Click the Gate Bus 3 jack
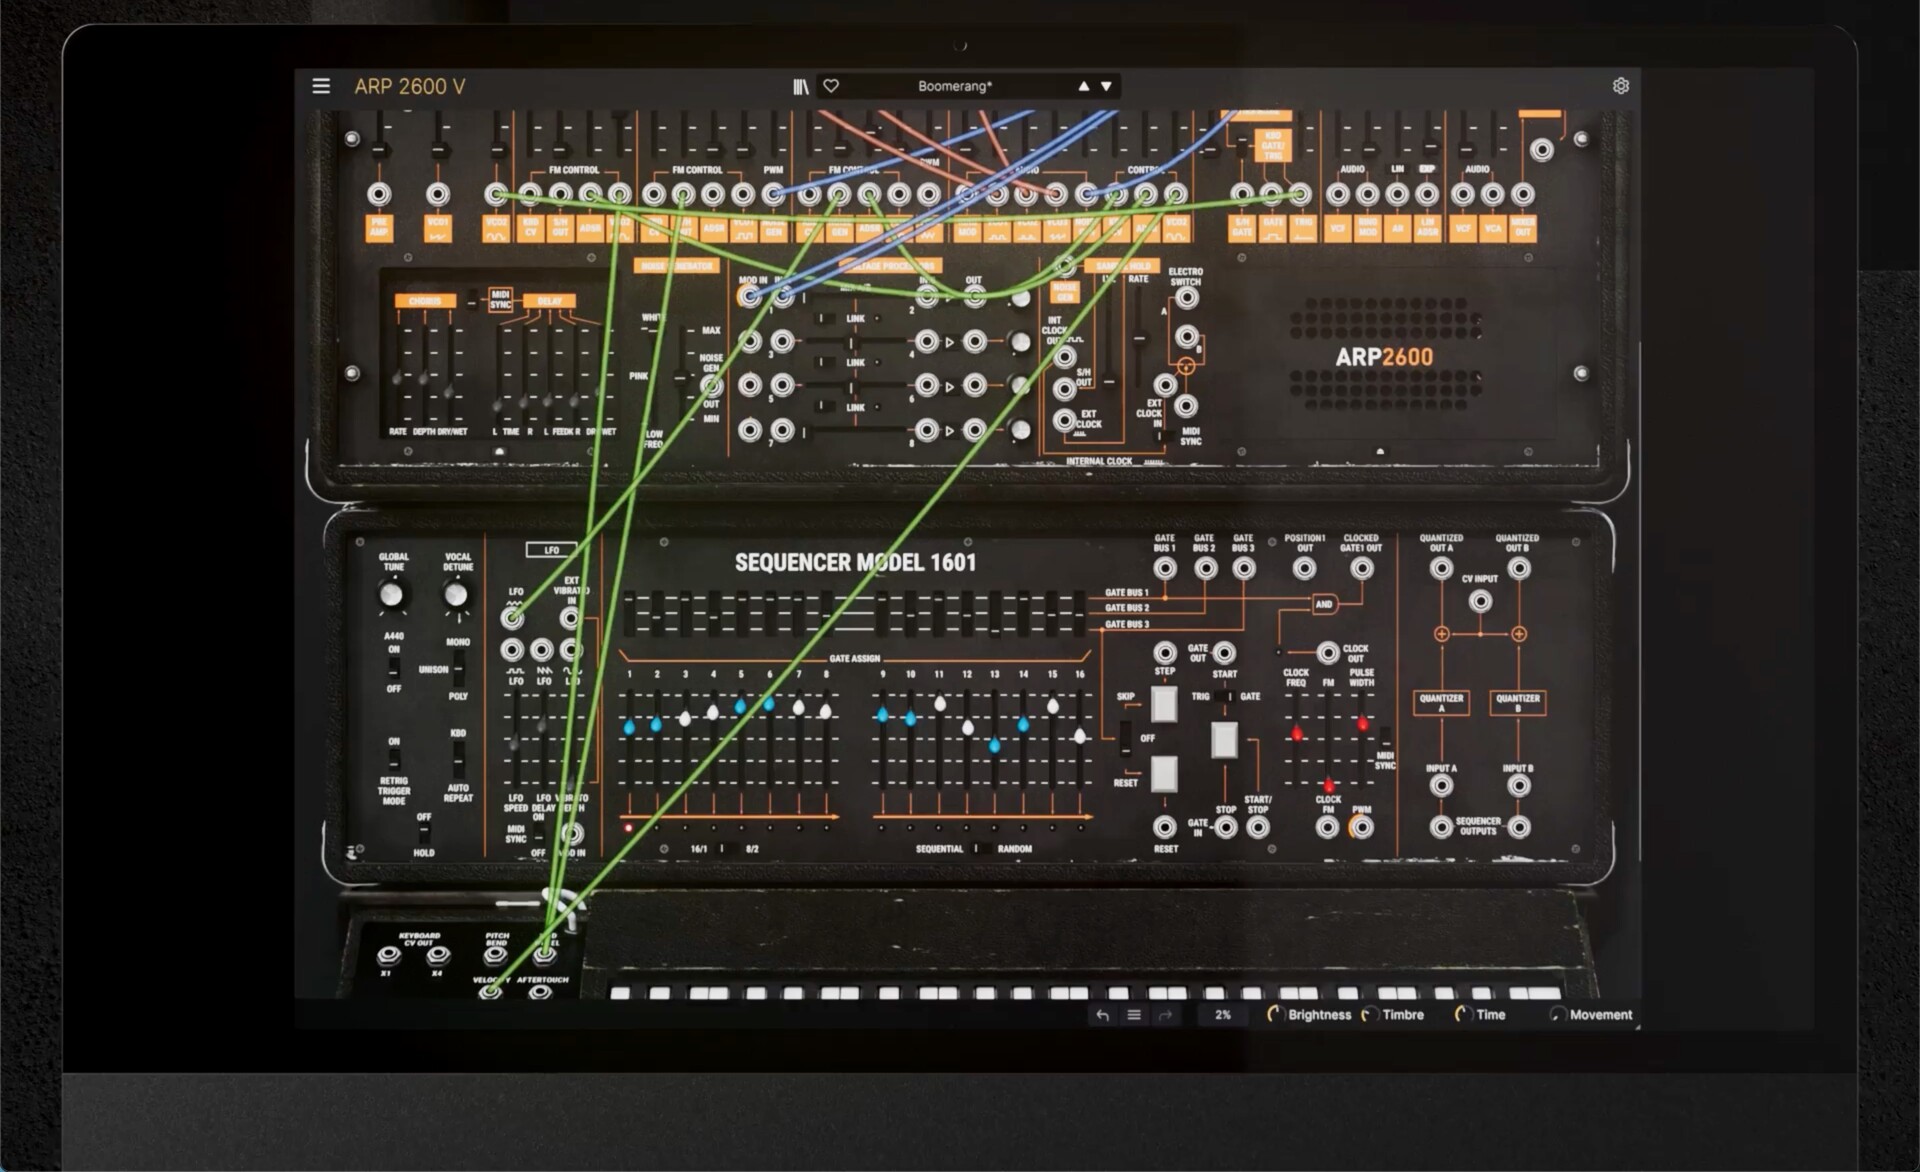 tap(1243, 569)
